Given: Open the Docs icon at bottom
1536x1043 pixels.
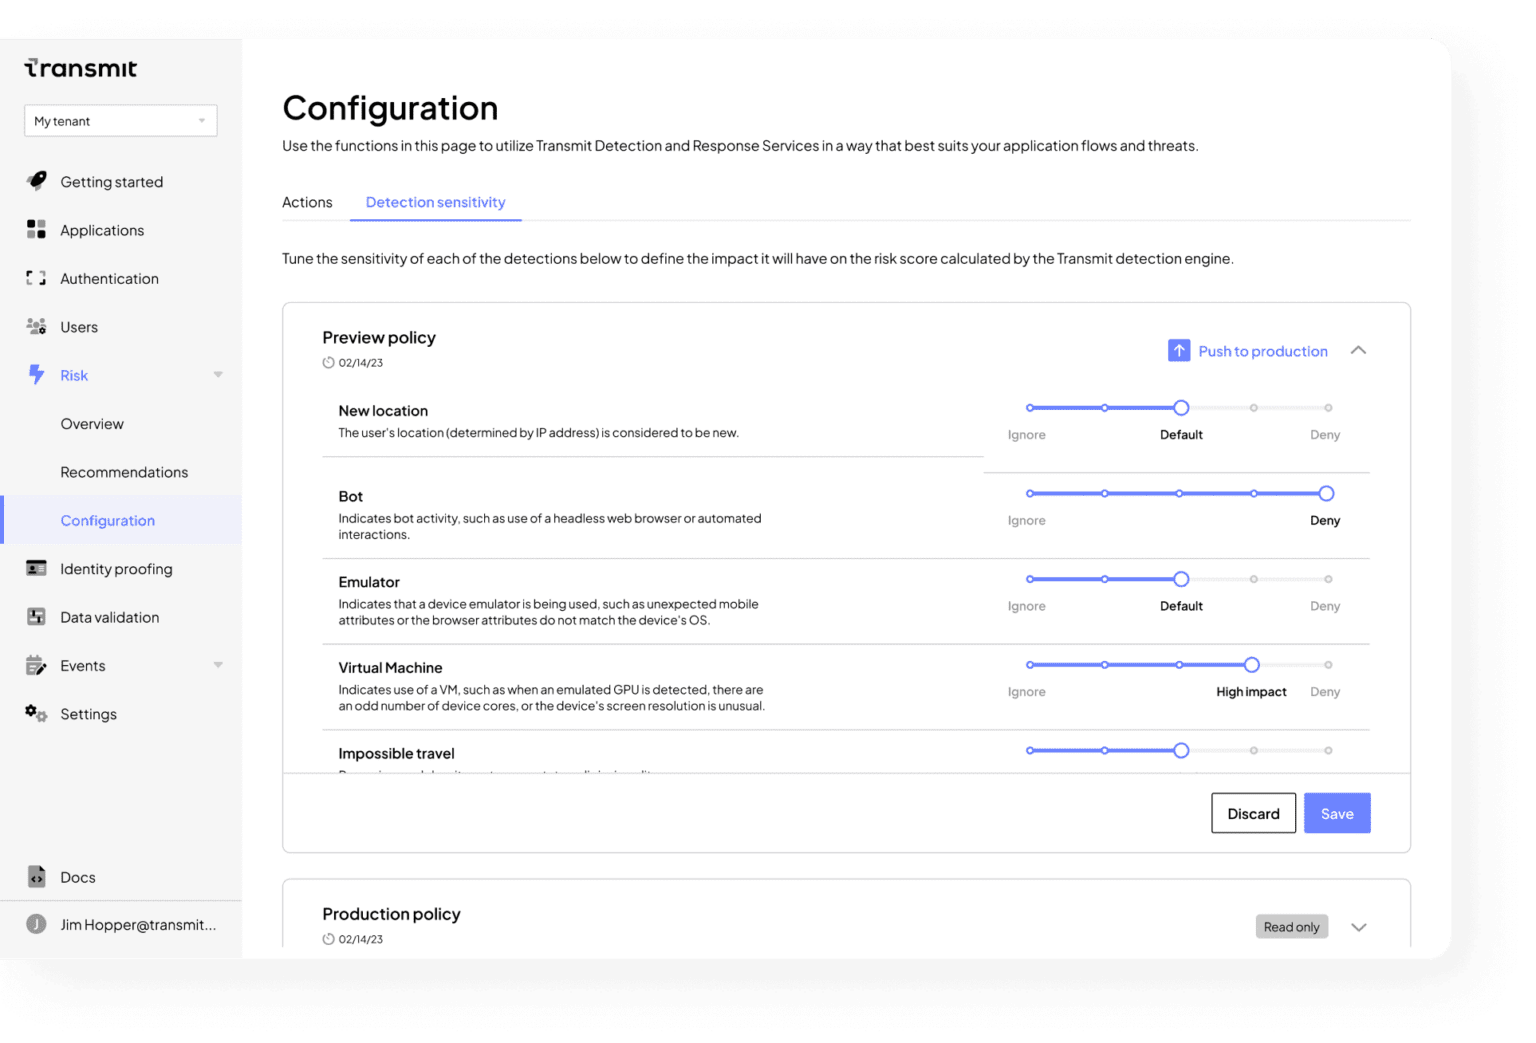Looking at the screenshot, I should [x=36, y=877].
